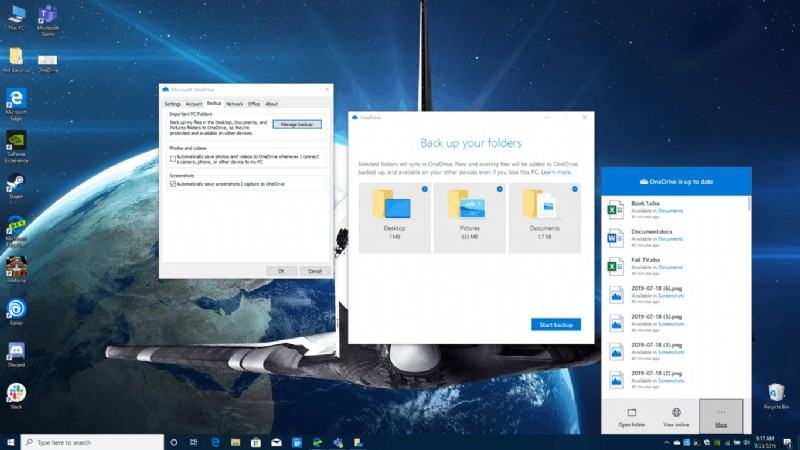The width and height of the screenshot is (800, 450).
Task: Select the Slack desktop shortcut
Action: click(x=16, y=396)
